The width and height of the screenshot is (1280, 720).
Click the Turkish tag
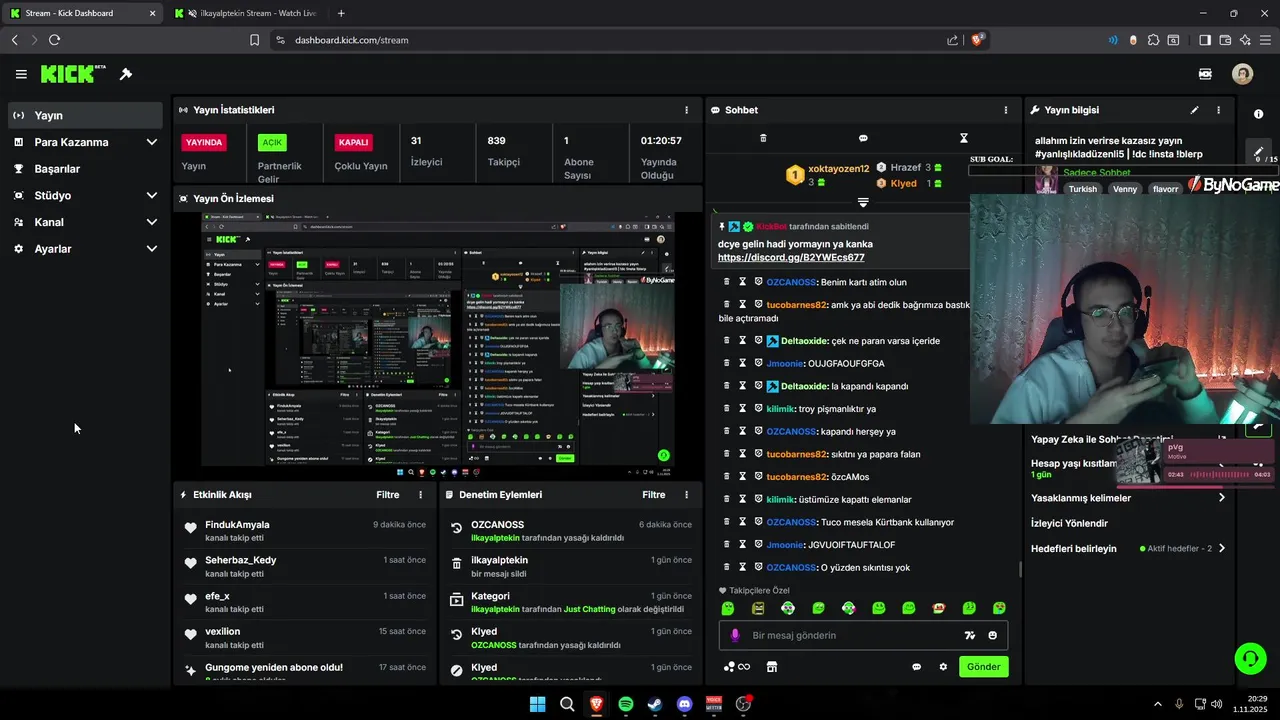click(x=1082, y=189)
